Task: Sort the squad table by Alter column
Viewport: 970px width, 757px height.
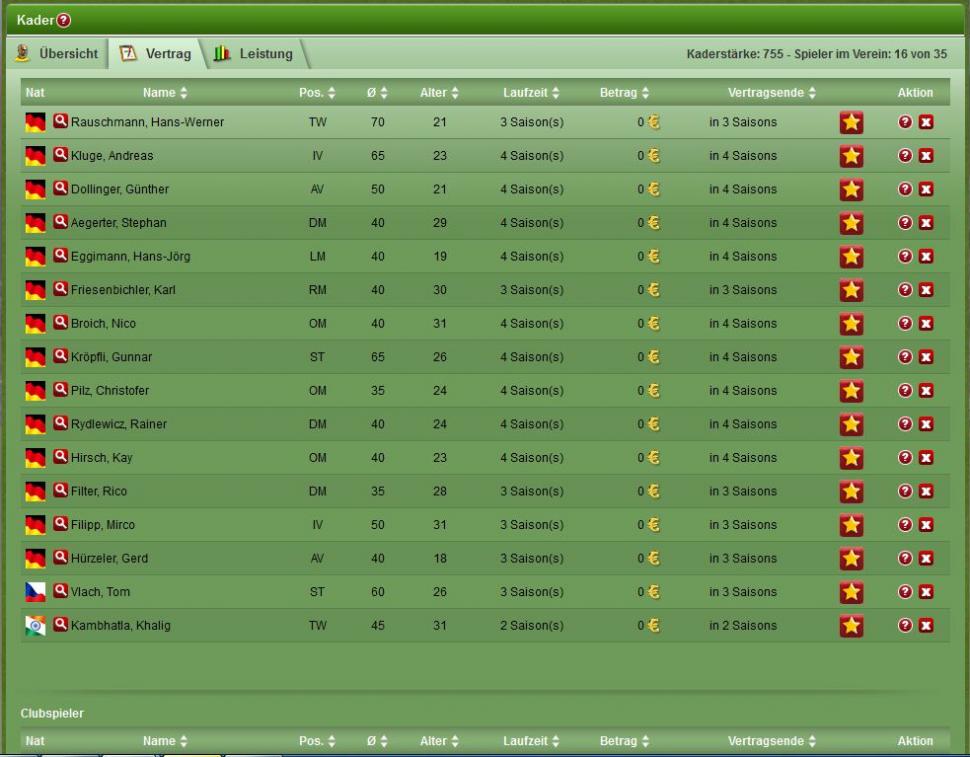Action: point(439,93)
